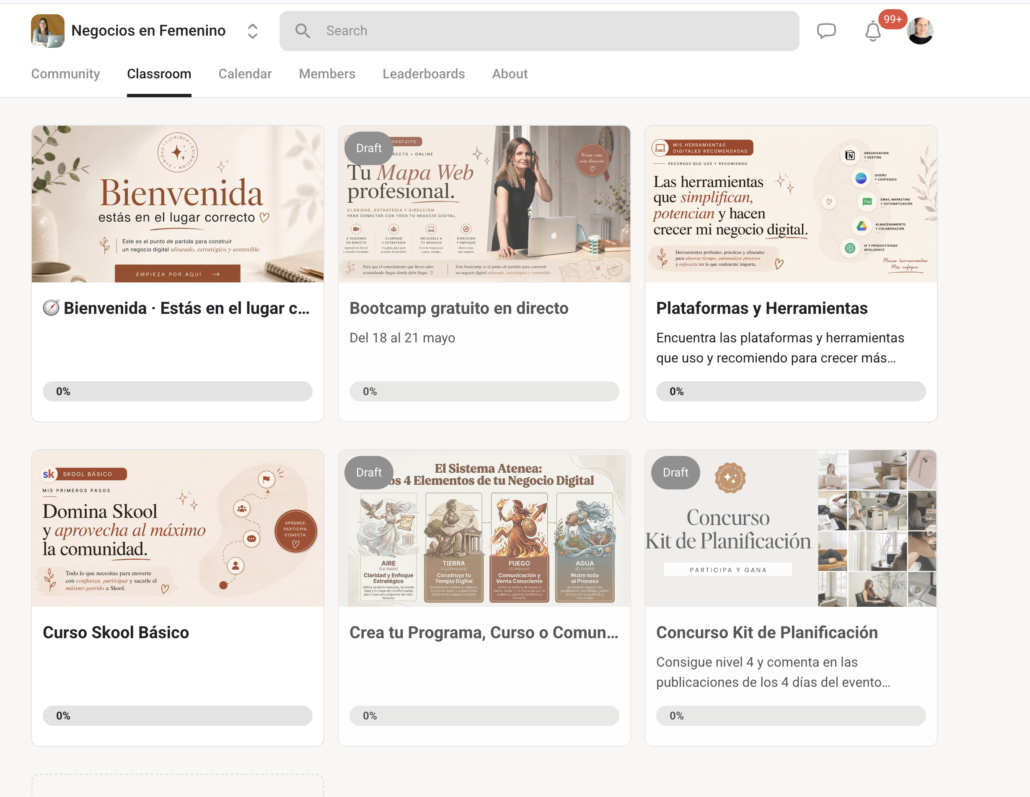This screenshot has height=797, width=1030.
Task: Open the Leaderboards tab
Action: [424, 74]
